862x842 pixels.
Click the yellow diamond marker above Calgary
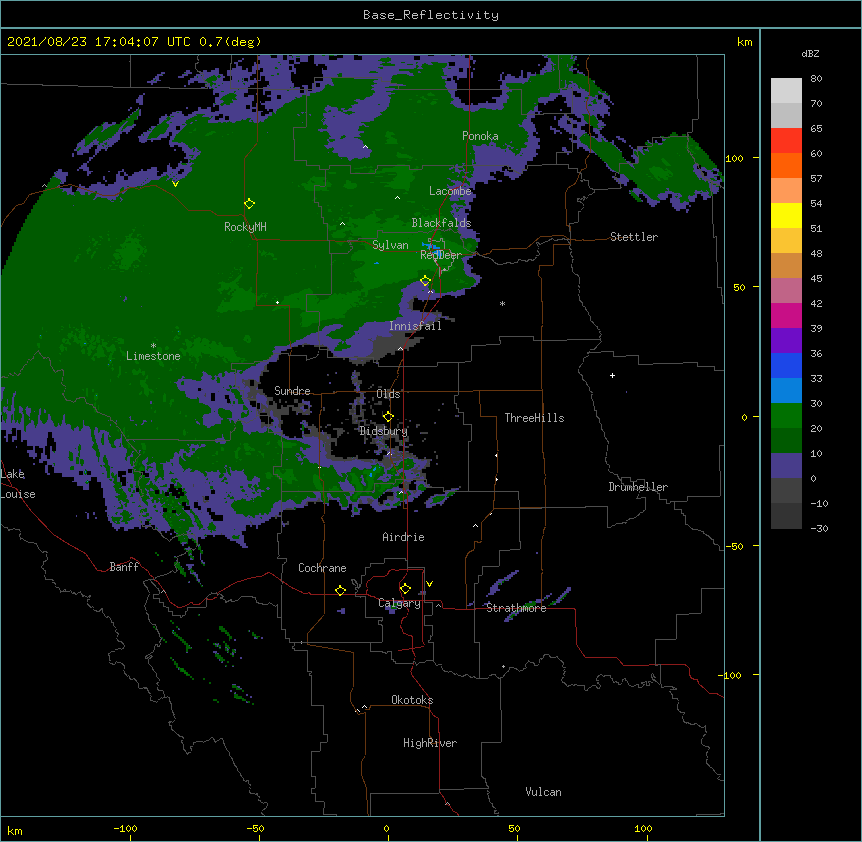pos(405,589)
